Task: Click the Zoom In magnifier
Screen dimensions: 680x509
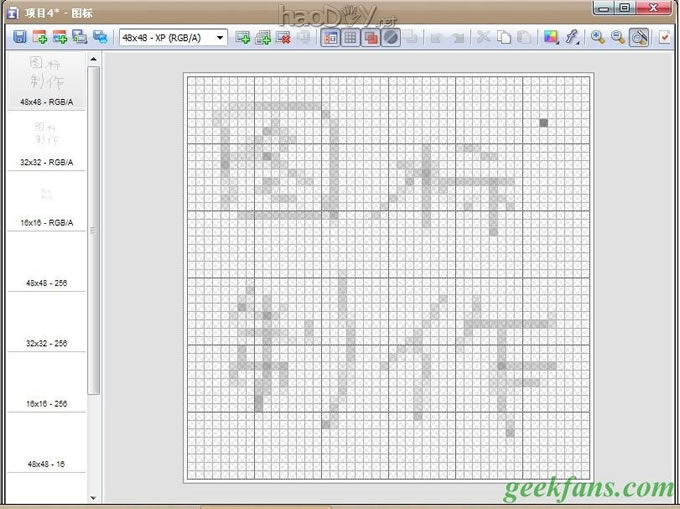Action: 598,37
